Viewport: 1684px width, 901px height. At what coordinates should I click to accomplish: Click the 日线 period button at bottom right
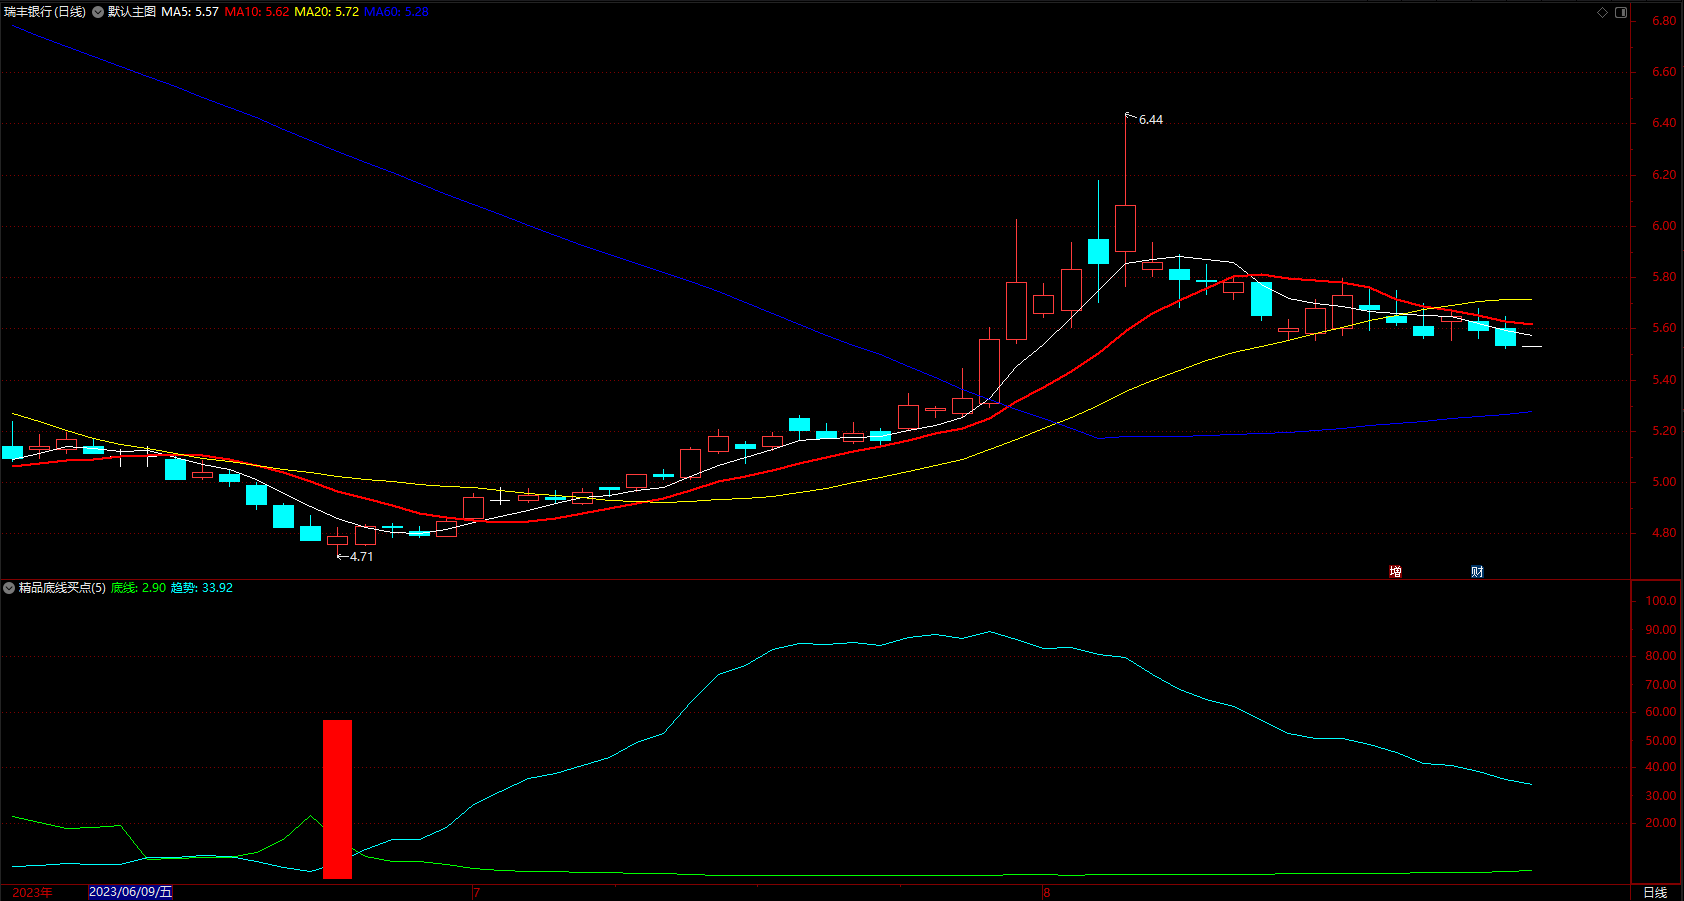tap(1655, 892)
